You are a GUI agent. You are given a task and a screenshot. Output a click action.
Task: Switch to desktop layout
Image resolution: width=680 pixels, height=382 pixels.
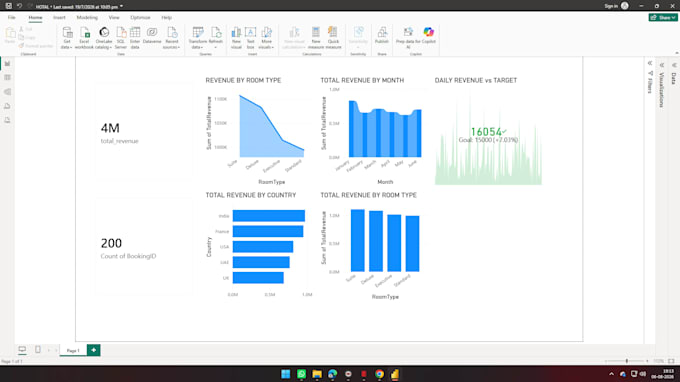[x=22, y=349]
